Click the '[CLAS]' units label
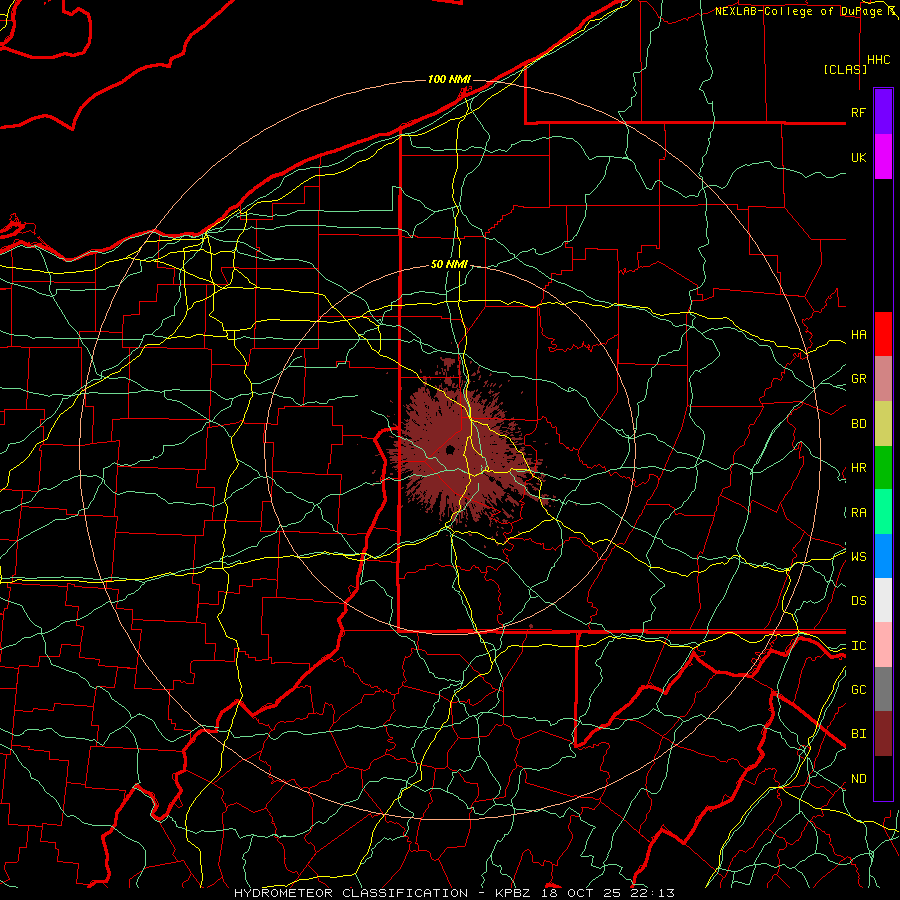The image size is (900, 900). 845,69
